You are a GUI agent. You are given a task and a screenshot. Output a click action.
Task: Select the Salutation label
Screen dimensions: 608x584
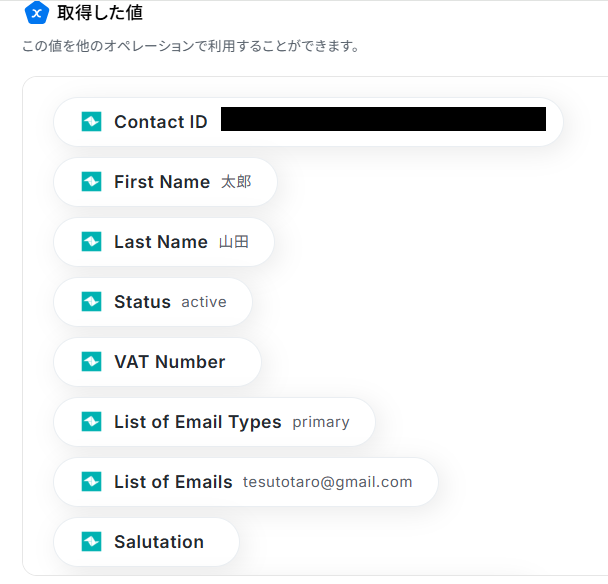[x=158, y=542]
